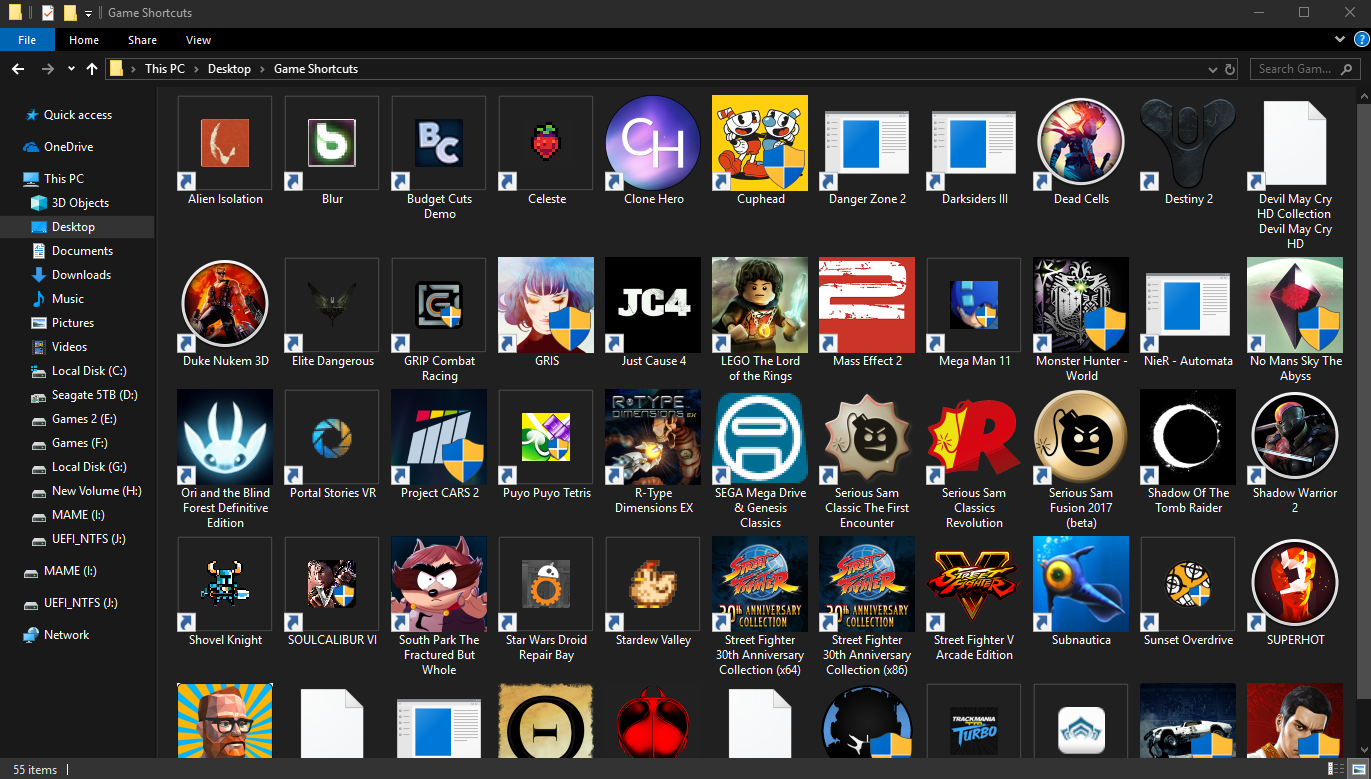Select the GRIS game icon
This screenshot has height=779, width=1371.
(546, 305)
